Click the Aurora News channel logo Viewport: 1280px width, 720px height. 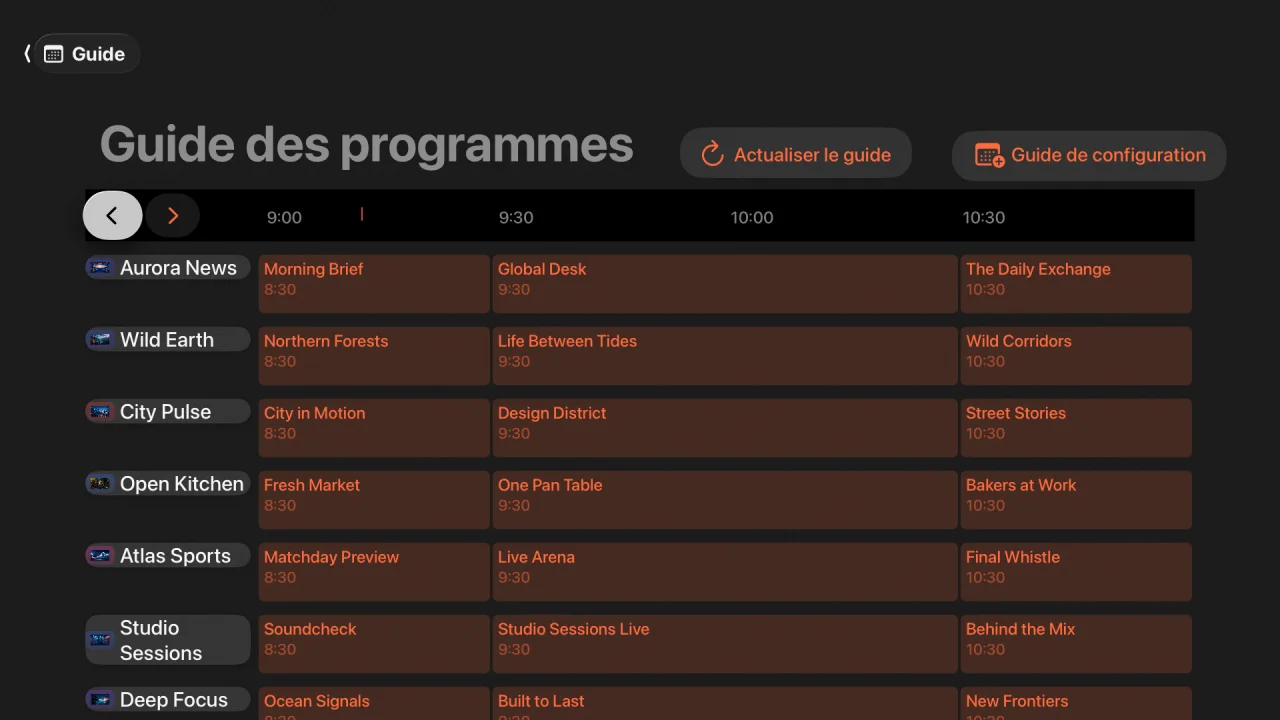point(100,267)
